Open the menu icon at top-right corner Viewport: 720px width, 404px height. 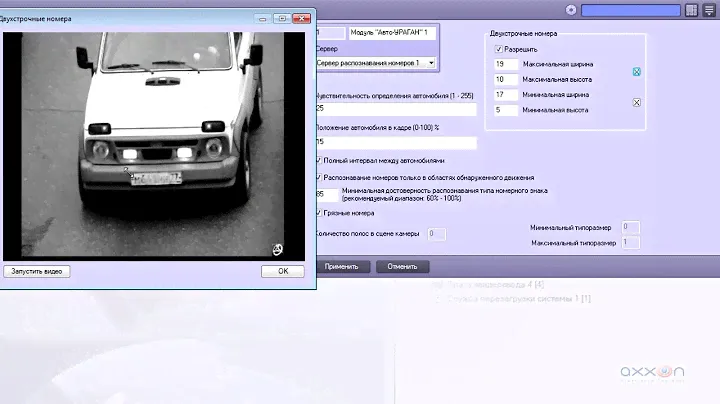tap(709, 10)
